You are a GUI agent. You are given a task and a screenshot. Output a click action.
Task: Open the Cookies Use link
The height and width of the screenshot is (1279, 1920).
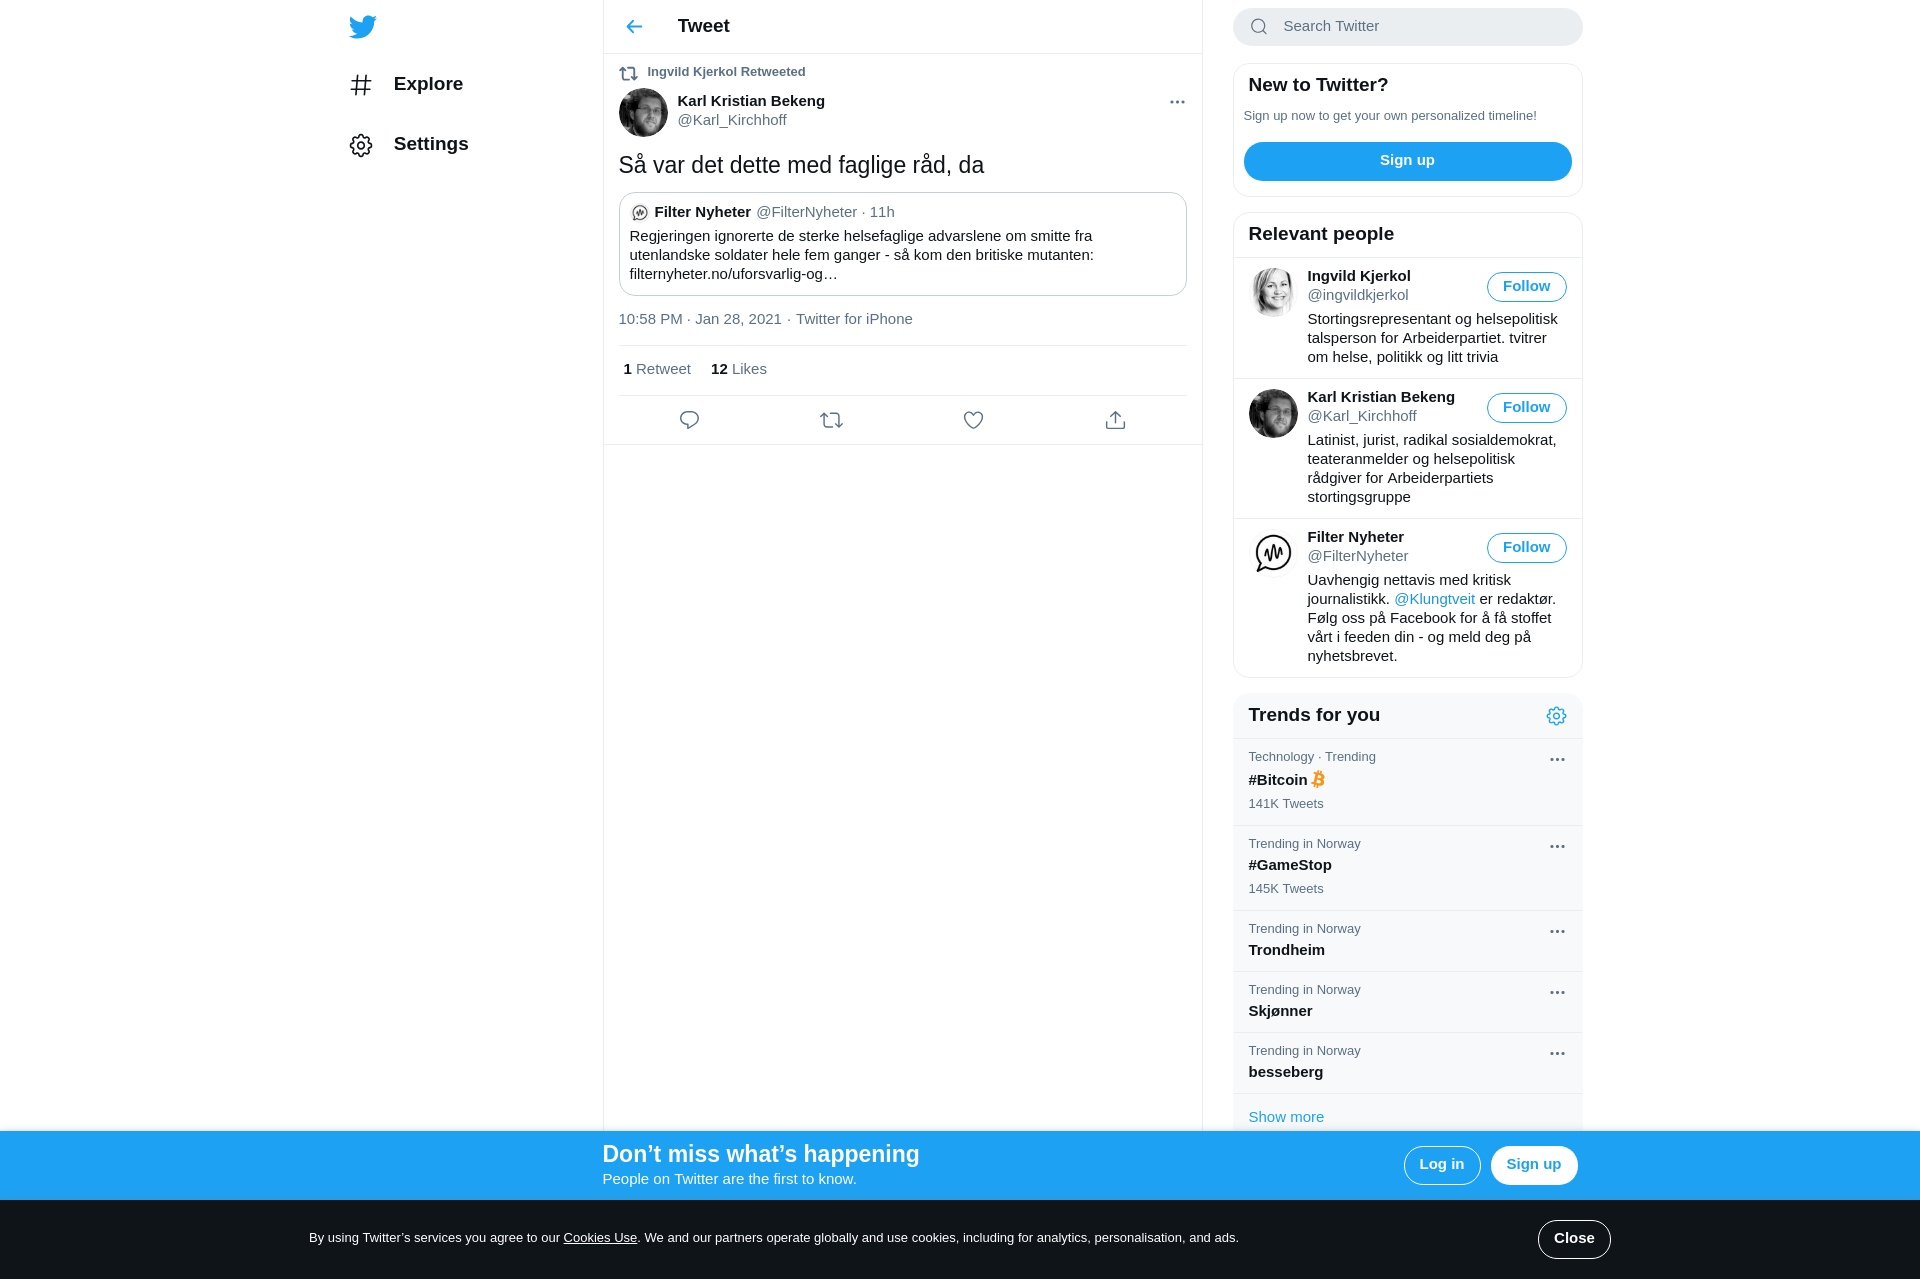click(x=600, y=1238)
